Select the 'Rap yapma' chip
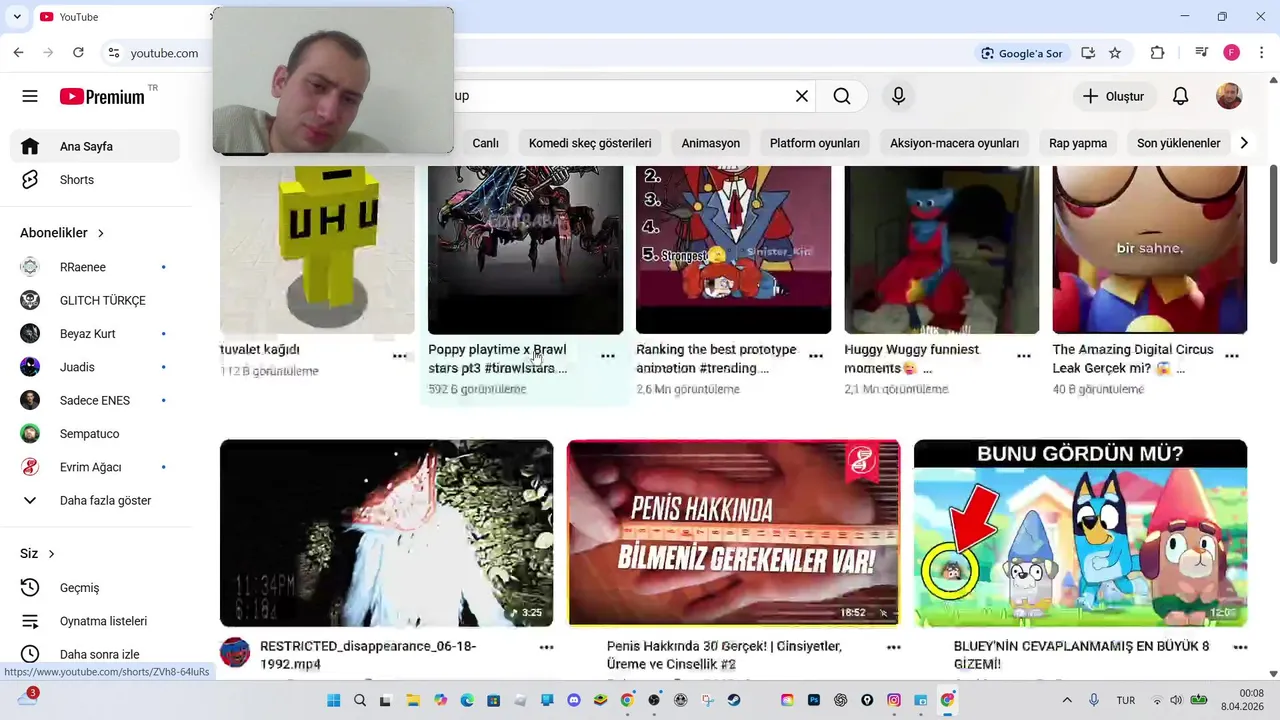This screenshot has height=720, width=1280. pos(1078,143)
